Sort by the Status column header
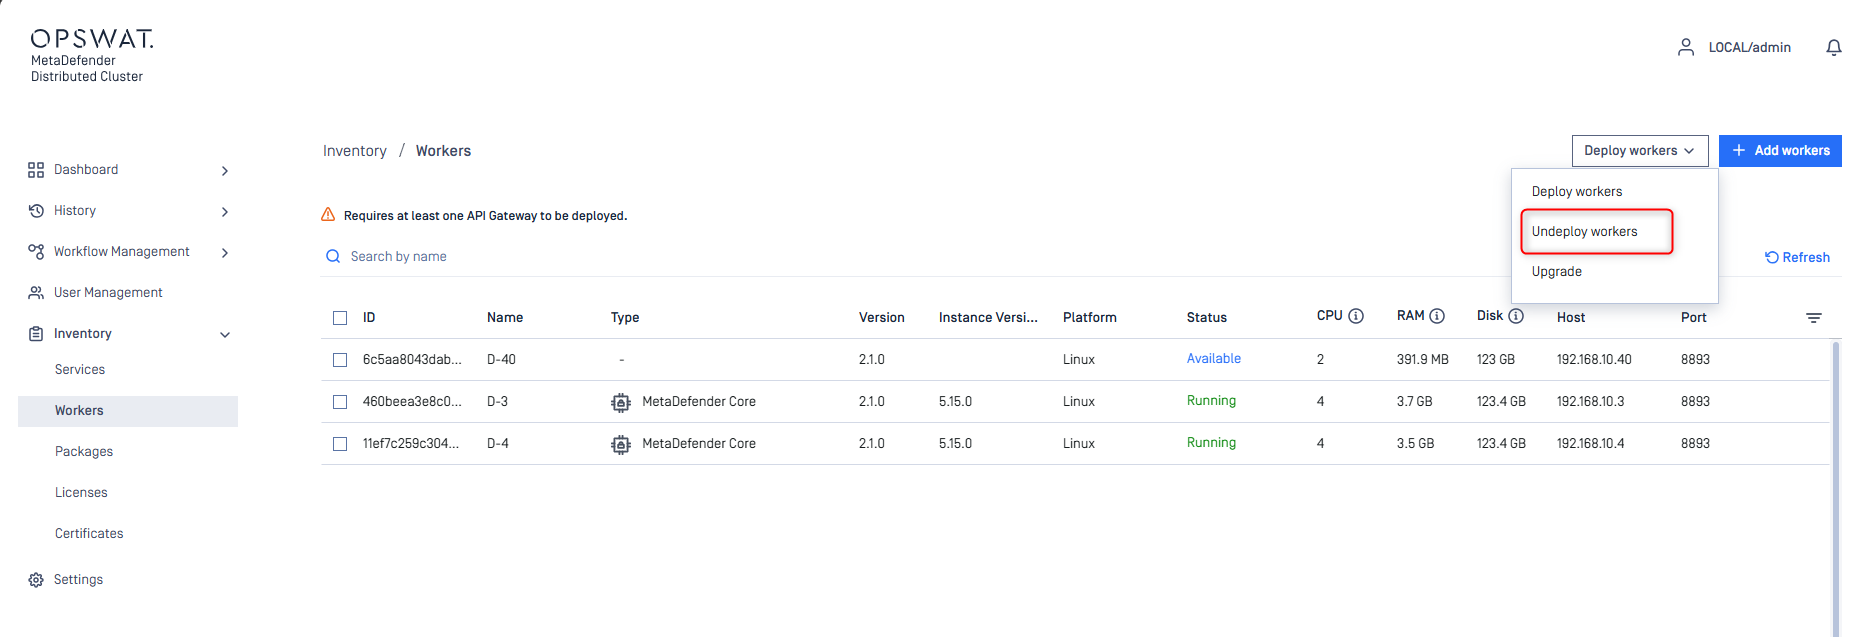The image size is (1858, 637). coord(1206,318)
